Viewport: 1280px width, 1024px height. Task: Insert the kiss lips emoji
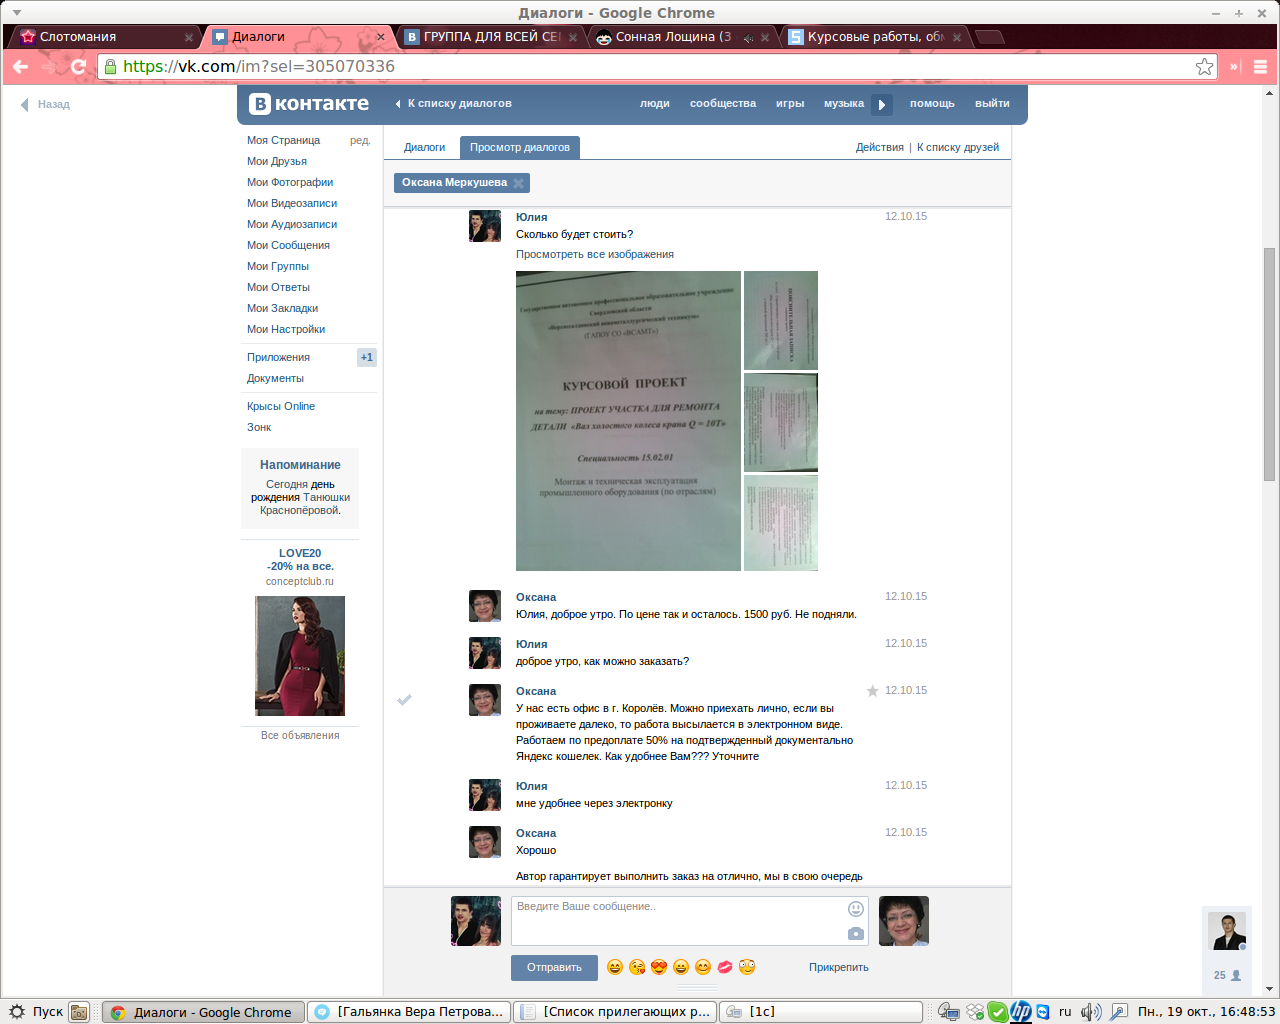725,967
